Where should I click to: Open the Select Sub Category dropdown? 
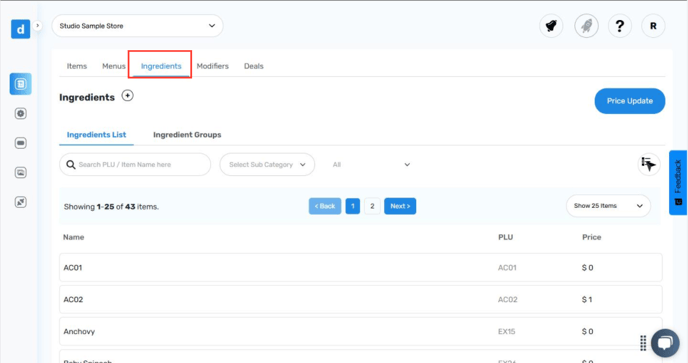267,165
